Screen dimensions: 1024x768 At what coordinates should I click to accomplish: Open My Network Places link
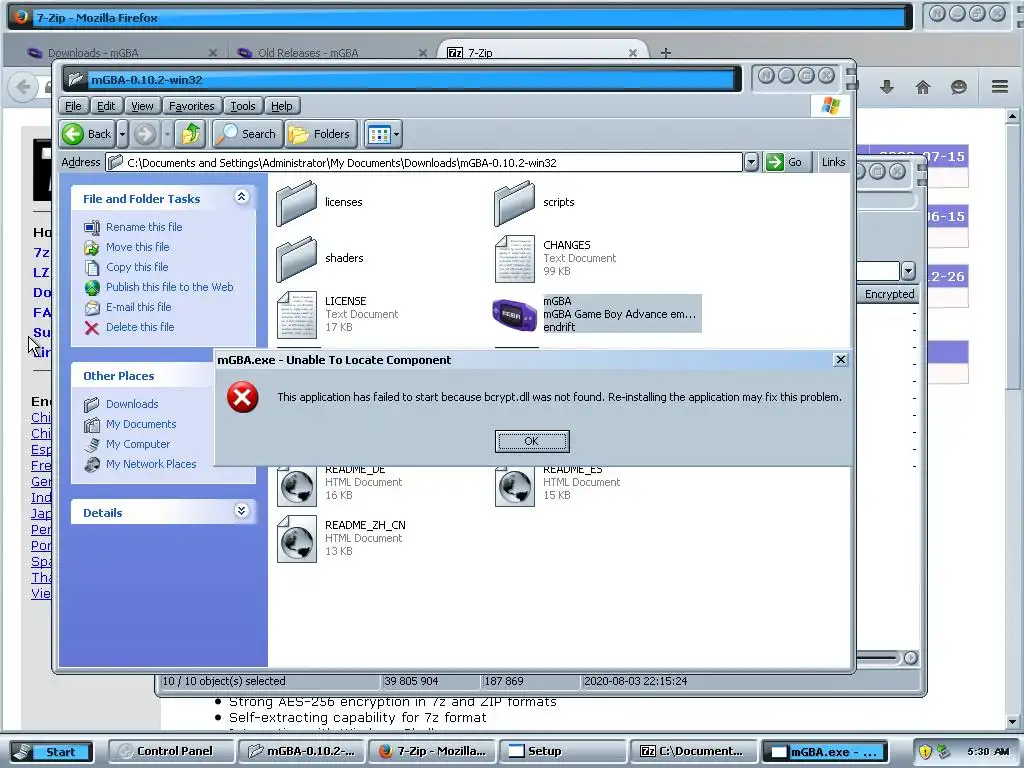[x=151, y=464]
